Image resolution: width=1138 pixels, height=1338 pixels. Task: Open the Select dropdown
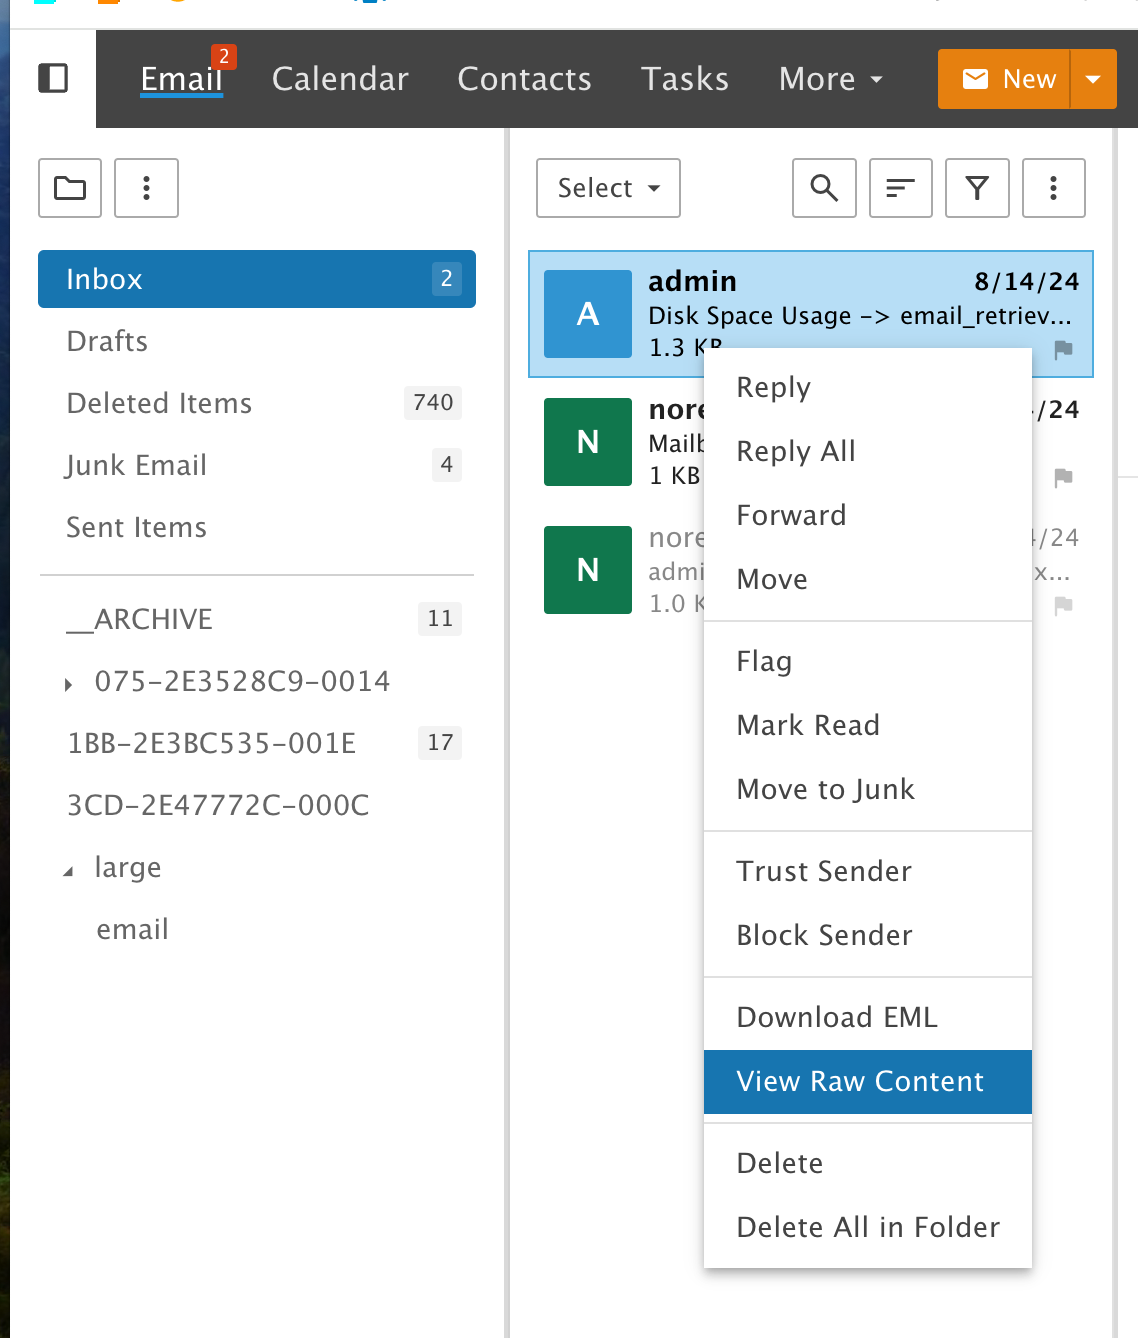click(x=608, y=188)
